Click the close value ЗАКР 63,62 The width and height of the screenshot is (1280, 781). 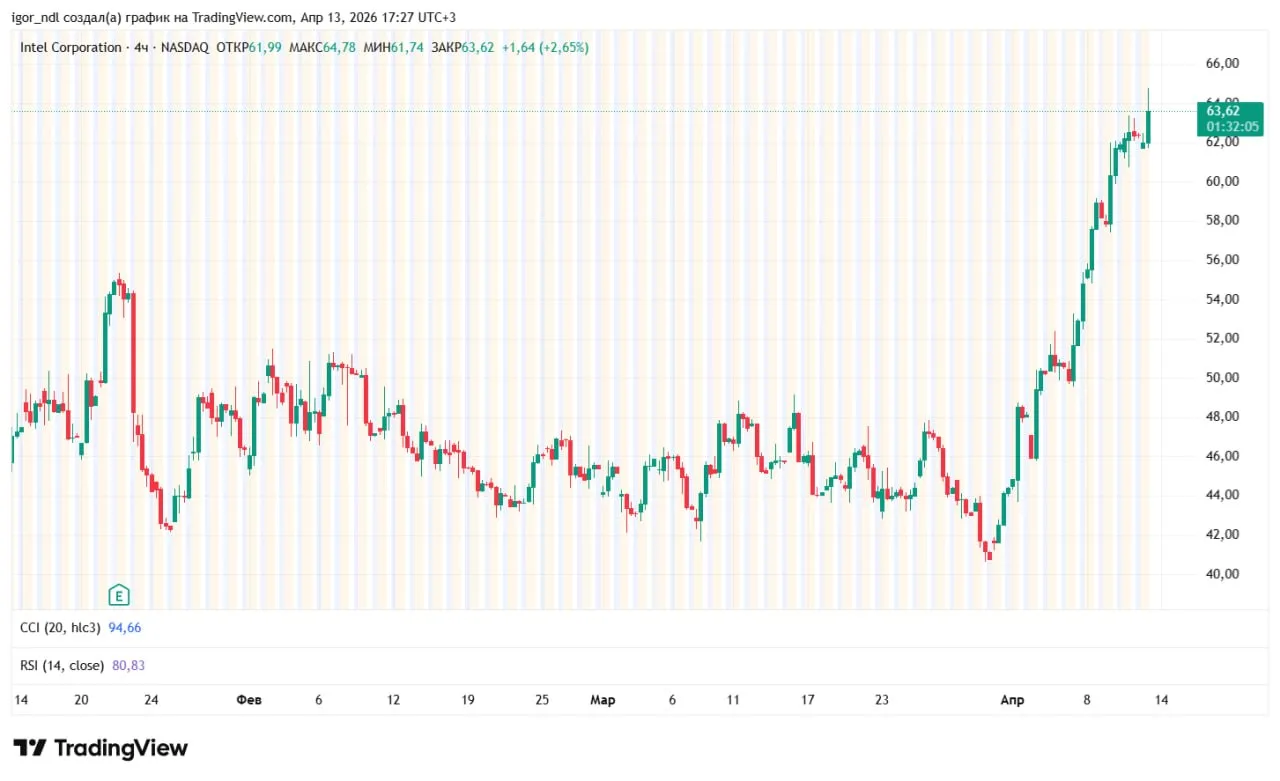pos(463,47)
